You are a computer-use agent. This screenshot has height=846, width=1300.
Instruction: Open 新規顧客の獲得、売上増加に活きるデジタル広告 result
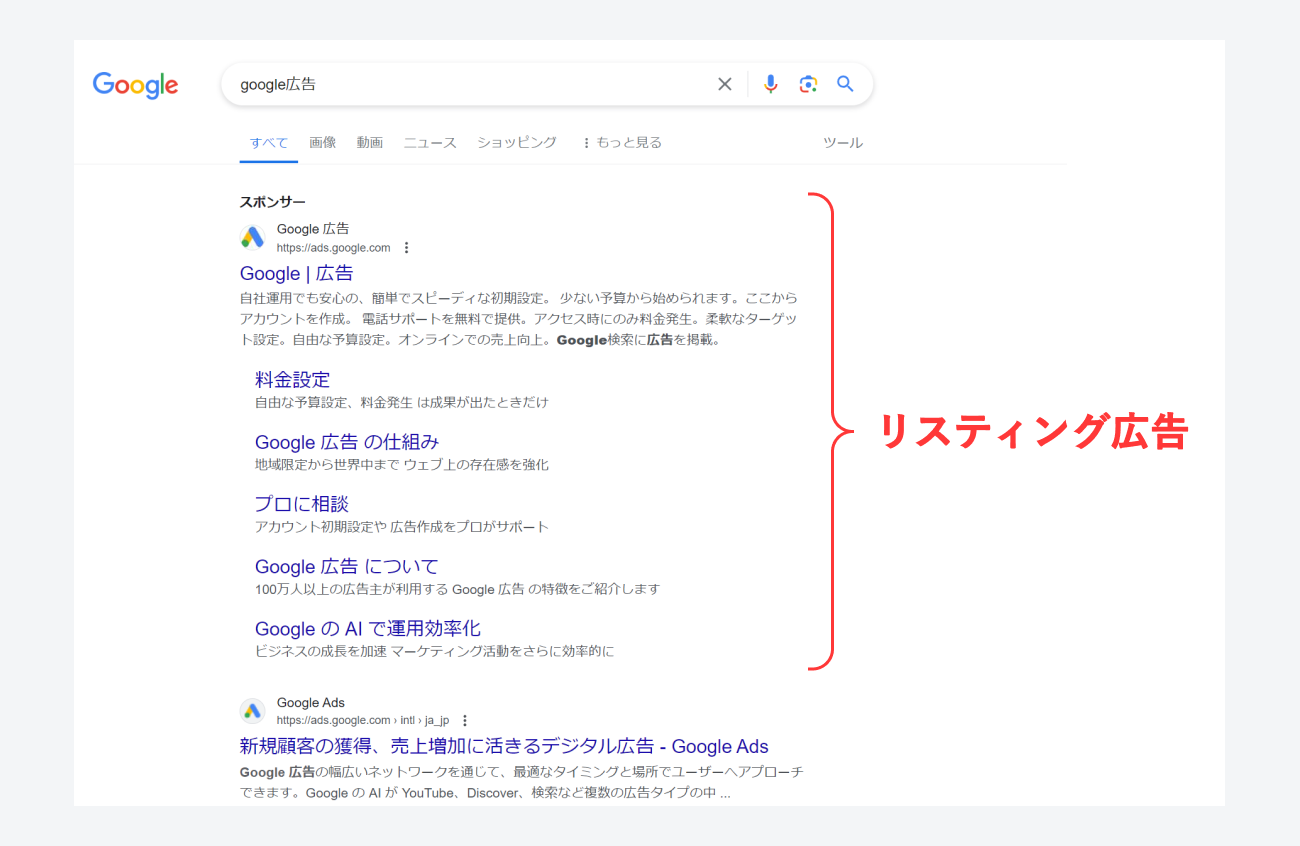[x=504, y=746]
